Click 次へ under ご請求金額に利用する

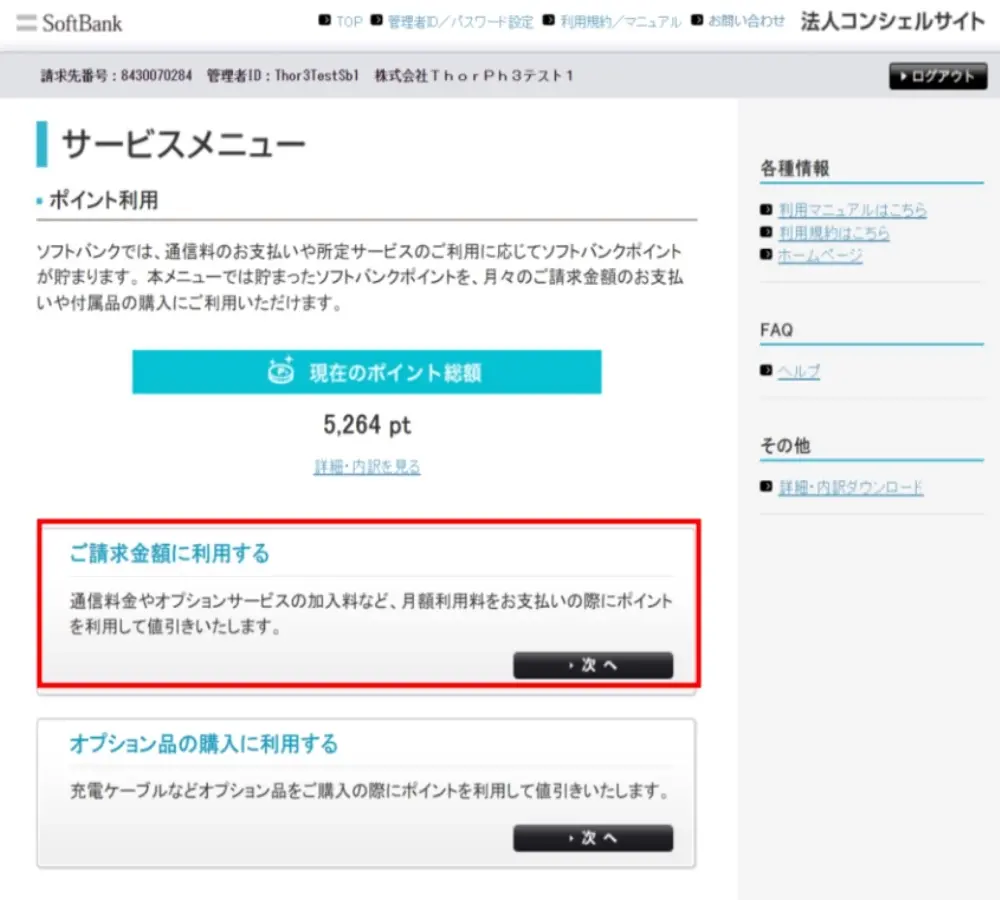(x=593, y=665)
